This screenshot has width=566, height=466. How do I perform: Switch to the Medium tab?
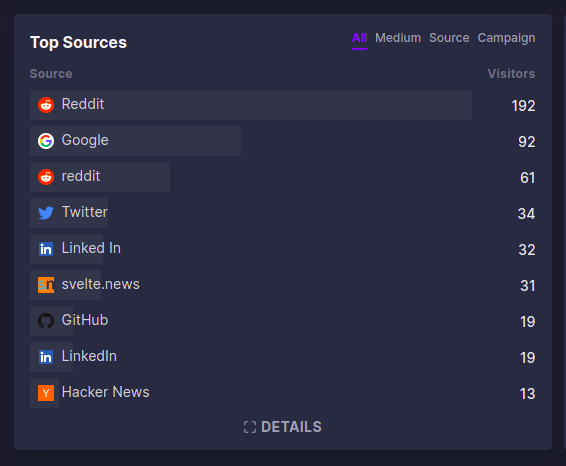(398, 38)
